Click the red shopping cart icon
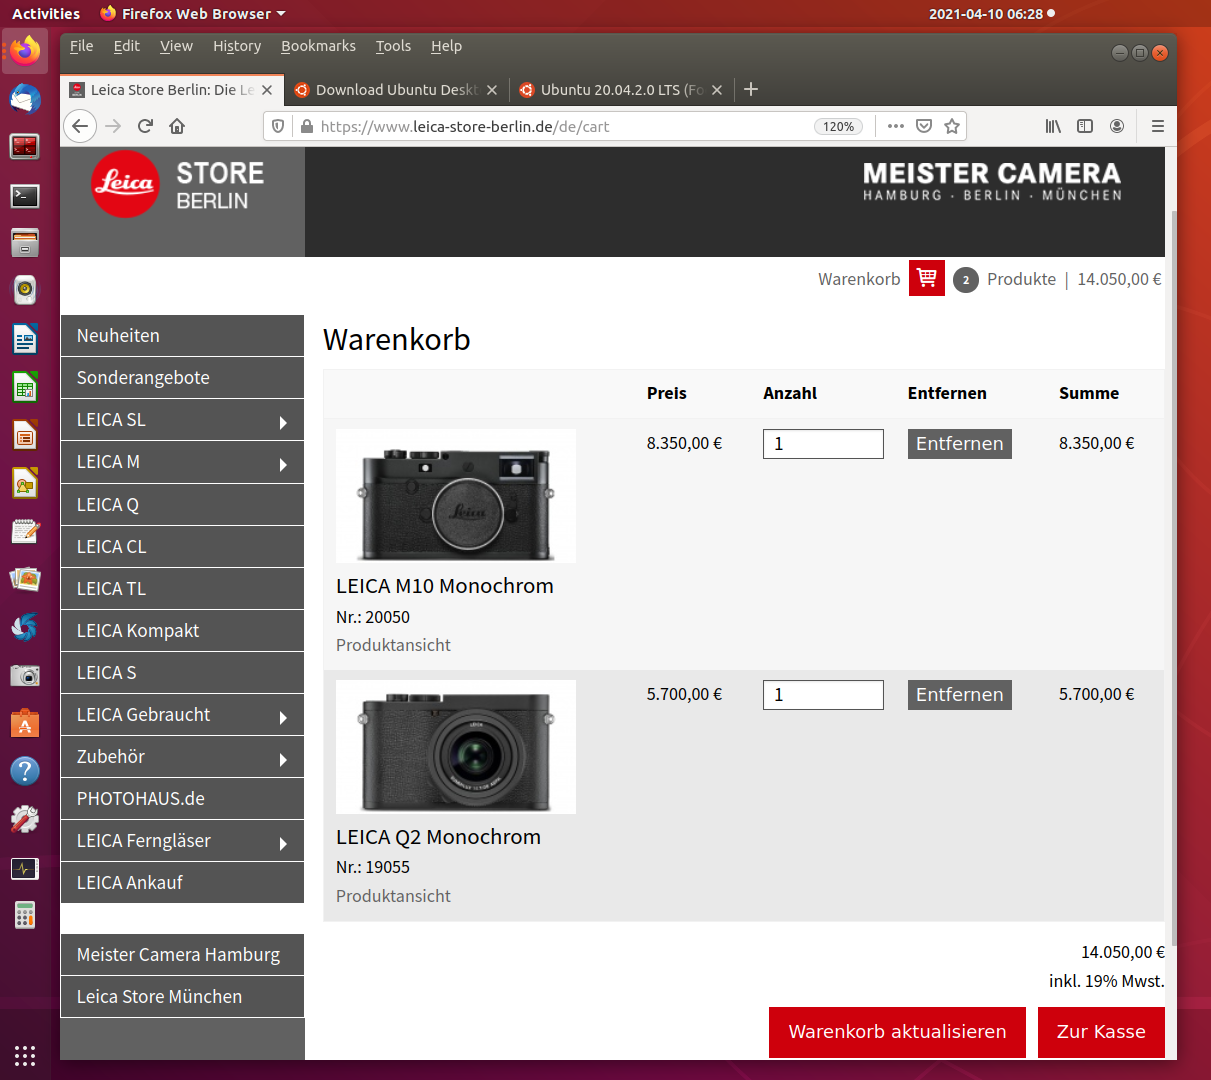The width and height of the screenshot is (1211, 1080). pyautogui.click(x=927, y=279)
